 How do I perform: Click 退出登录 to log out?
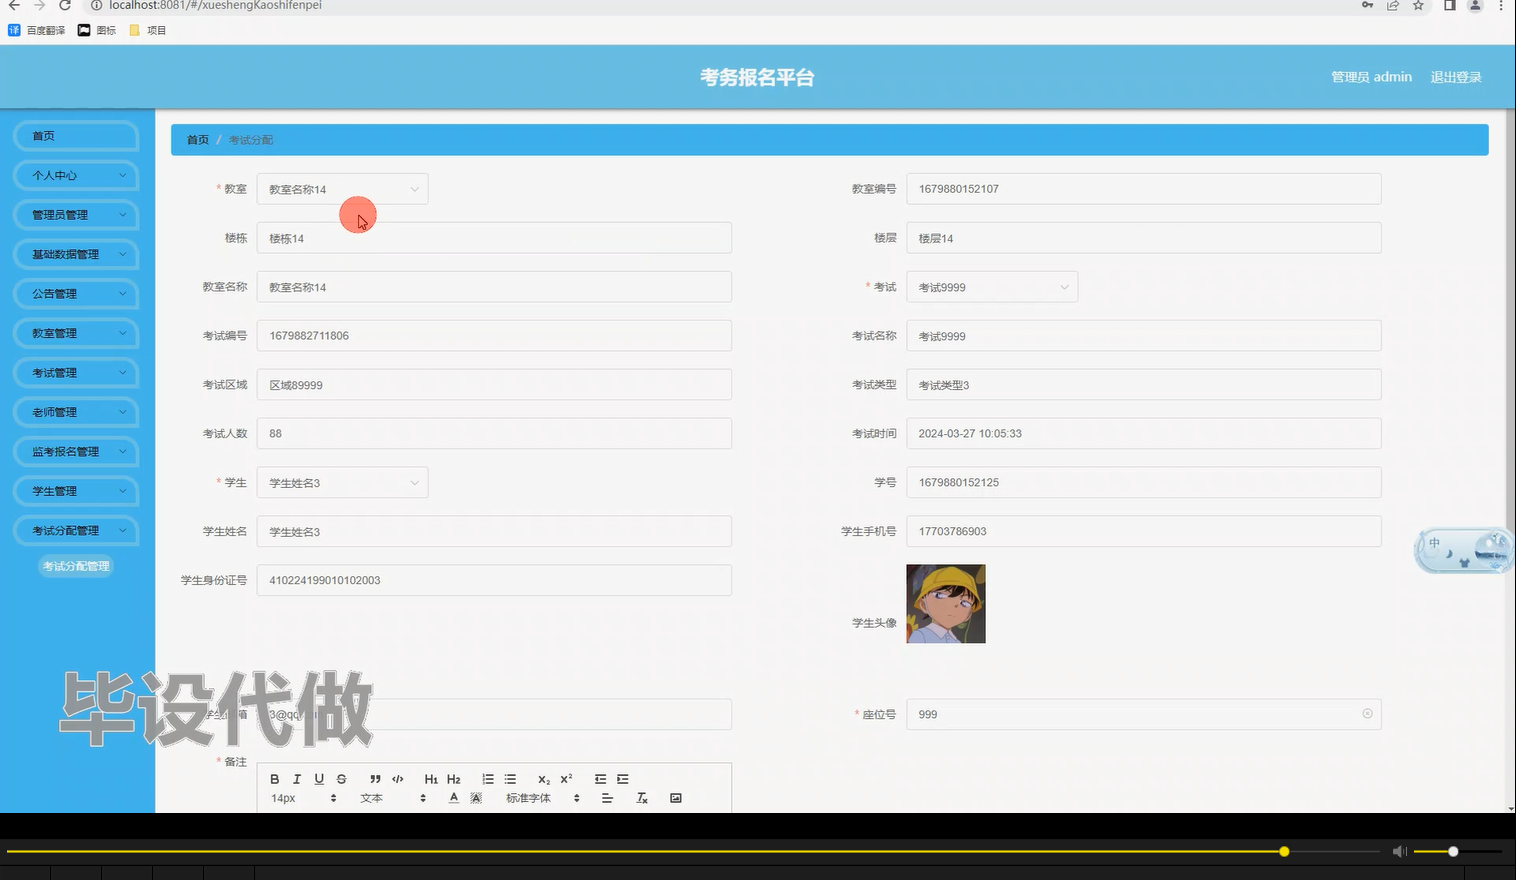pos(1456,76)
